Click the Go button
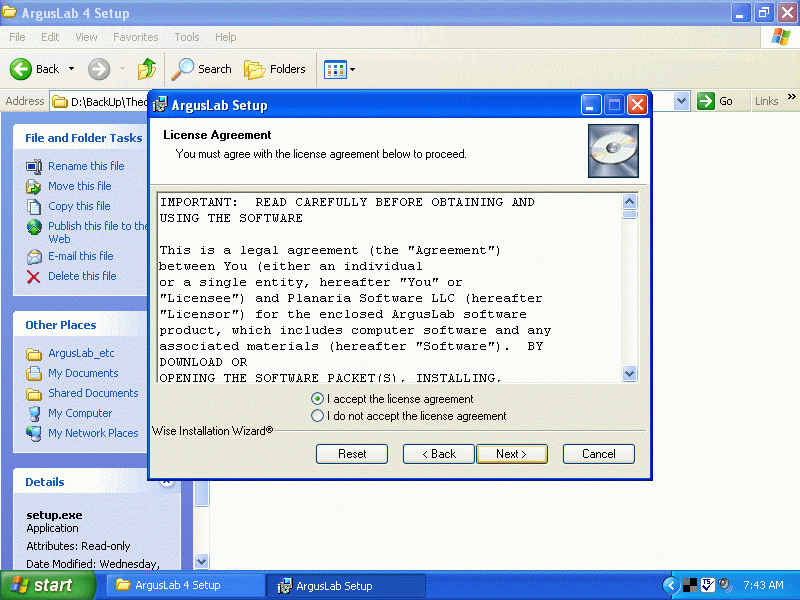The width and height of the screenshot is (800, 600). point(715,101)
